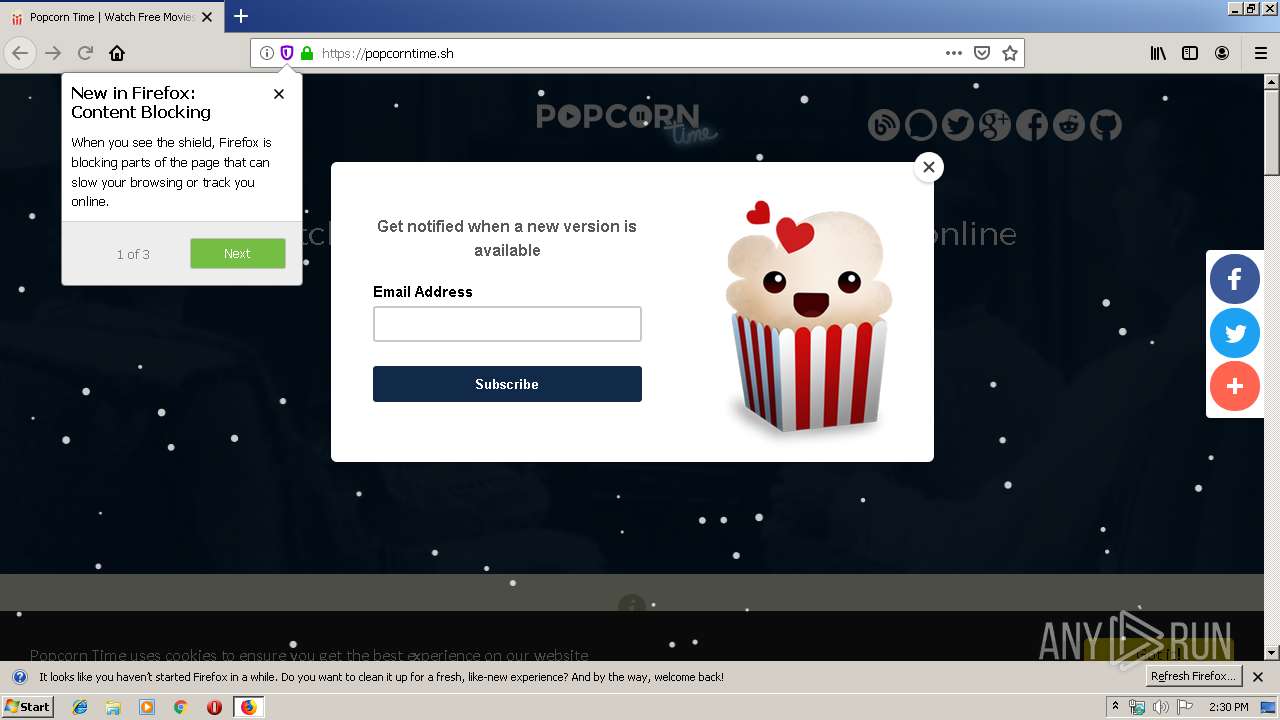
Task: Share on Facebook via side share bar
Action: tap(1235, 279)
